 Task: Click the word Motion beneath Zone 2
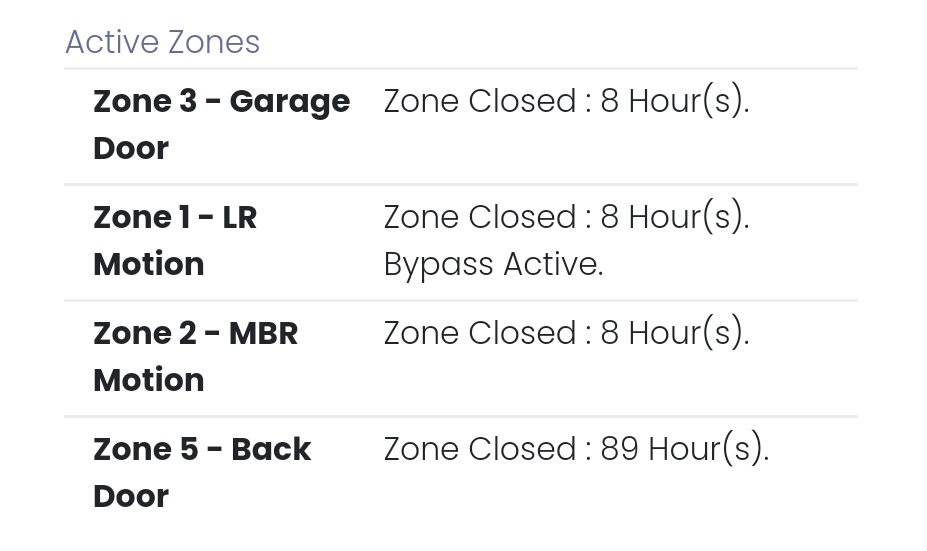[x=148, y=380]
